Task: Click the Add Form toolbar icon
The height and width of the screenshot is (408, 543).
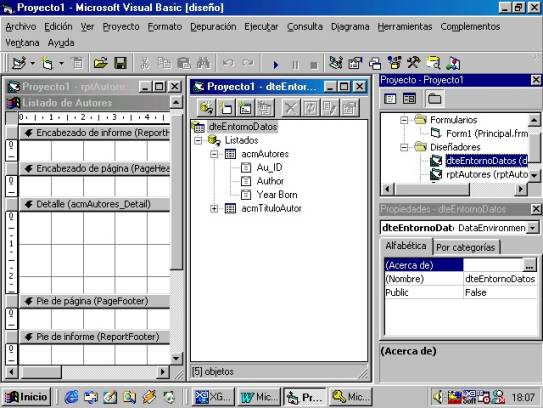Action: coord(47,63)
